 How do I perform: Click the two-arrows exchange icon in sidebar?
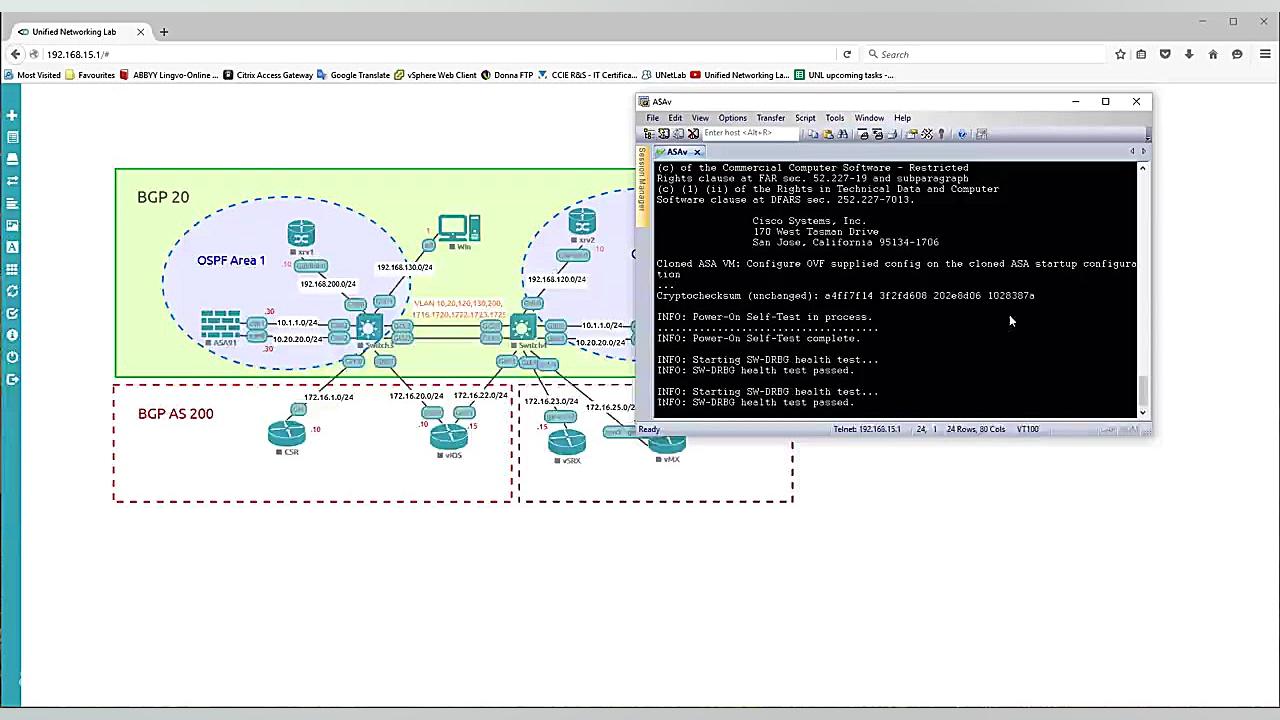click(x=12, y=181)
